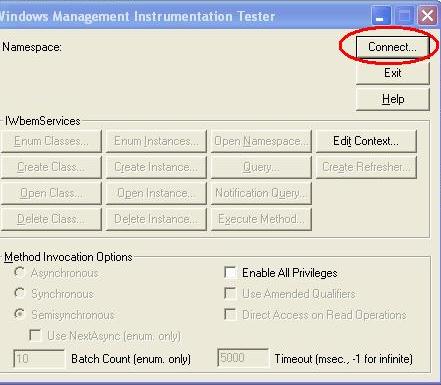
Task: Open Help for the tester
Action: pyautogui.click(x=392, y=99)
